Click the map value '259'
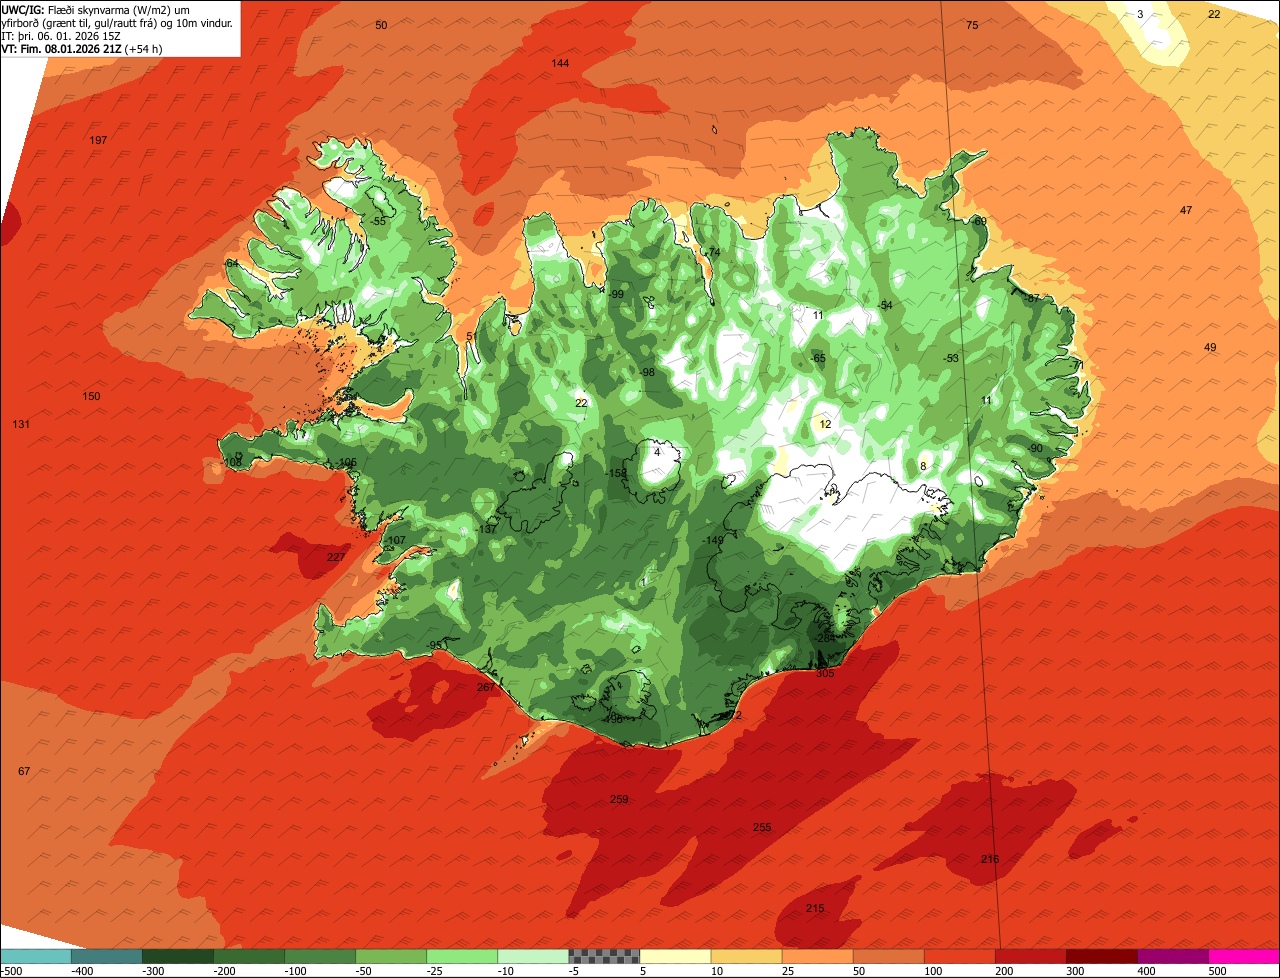 pos(619,800)
